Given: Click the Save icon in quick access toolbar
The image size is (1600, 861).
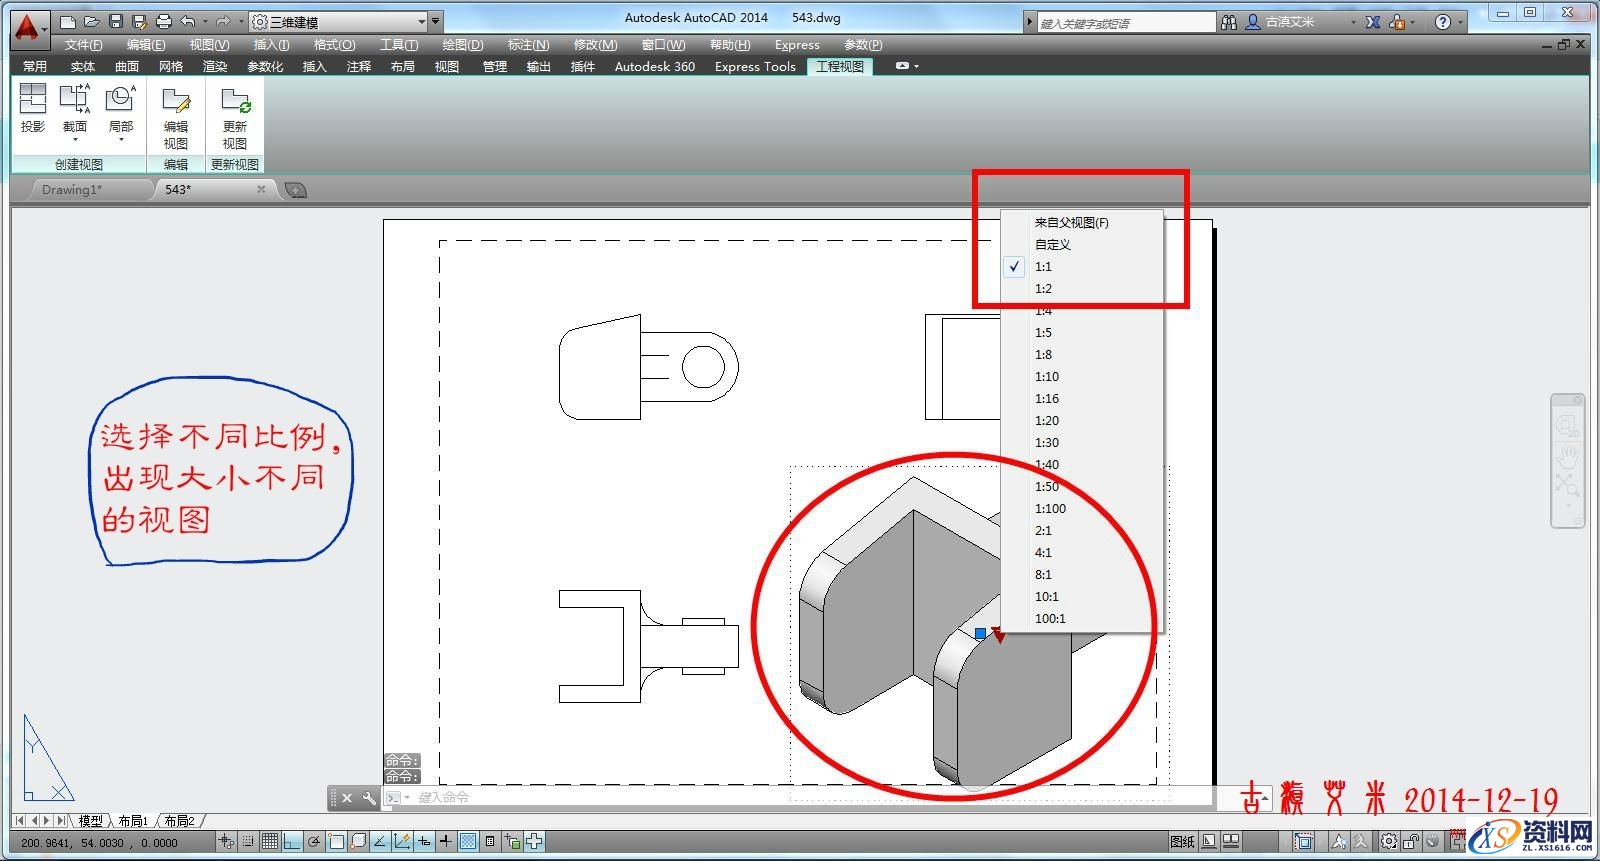Looking at the screenshot, I should tap(116, 21).
